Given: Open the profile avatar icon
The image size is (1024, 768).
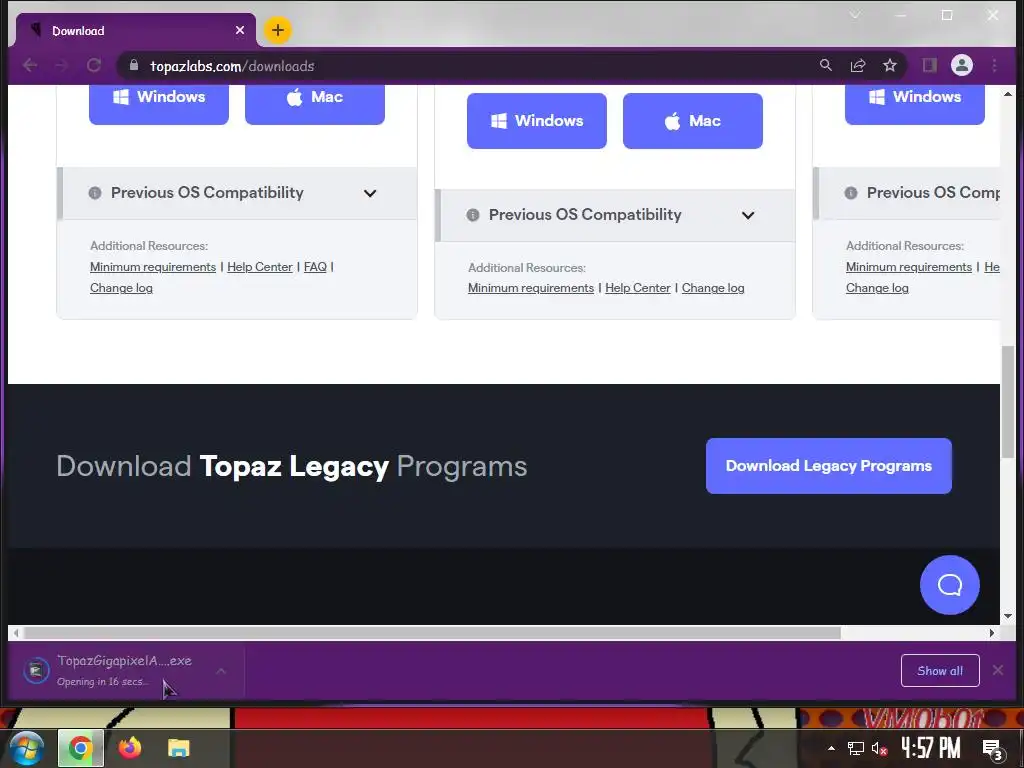Looking at the screenshot, I should pyautogui.click(x=961, y=65).
